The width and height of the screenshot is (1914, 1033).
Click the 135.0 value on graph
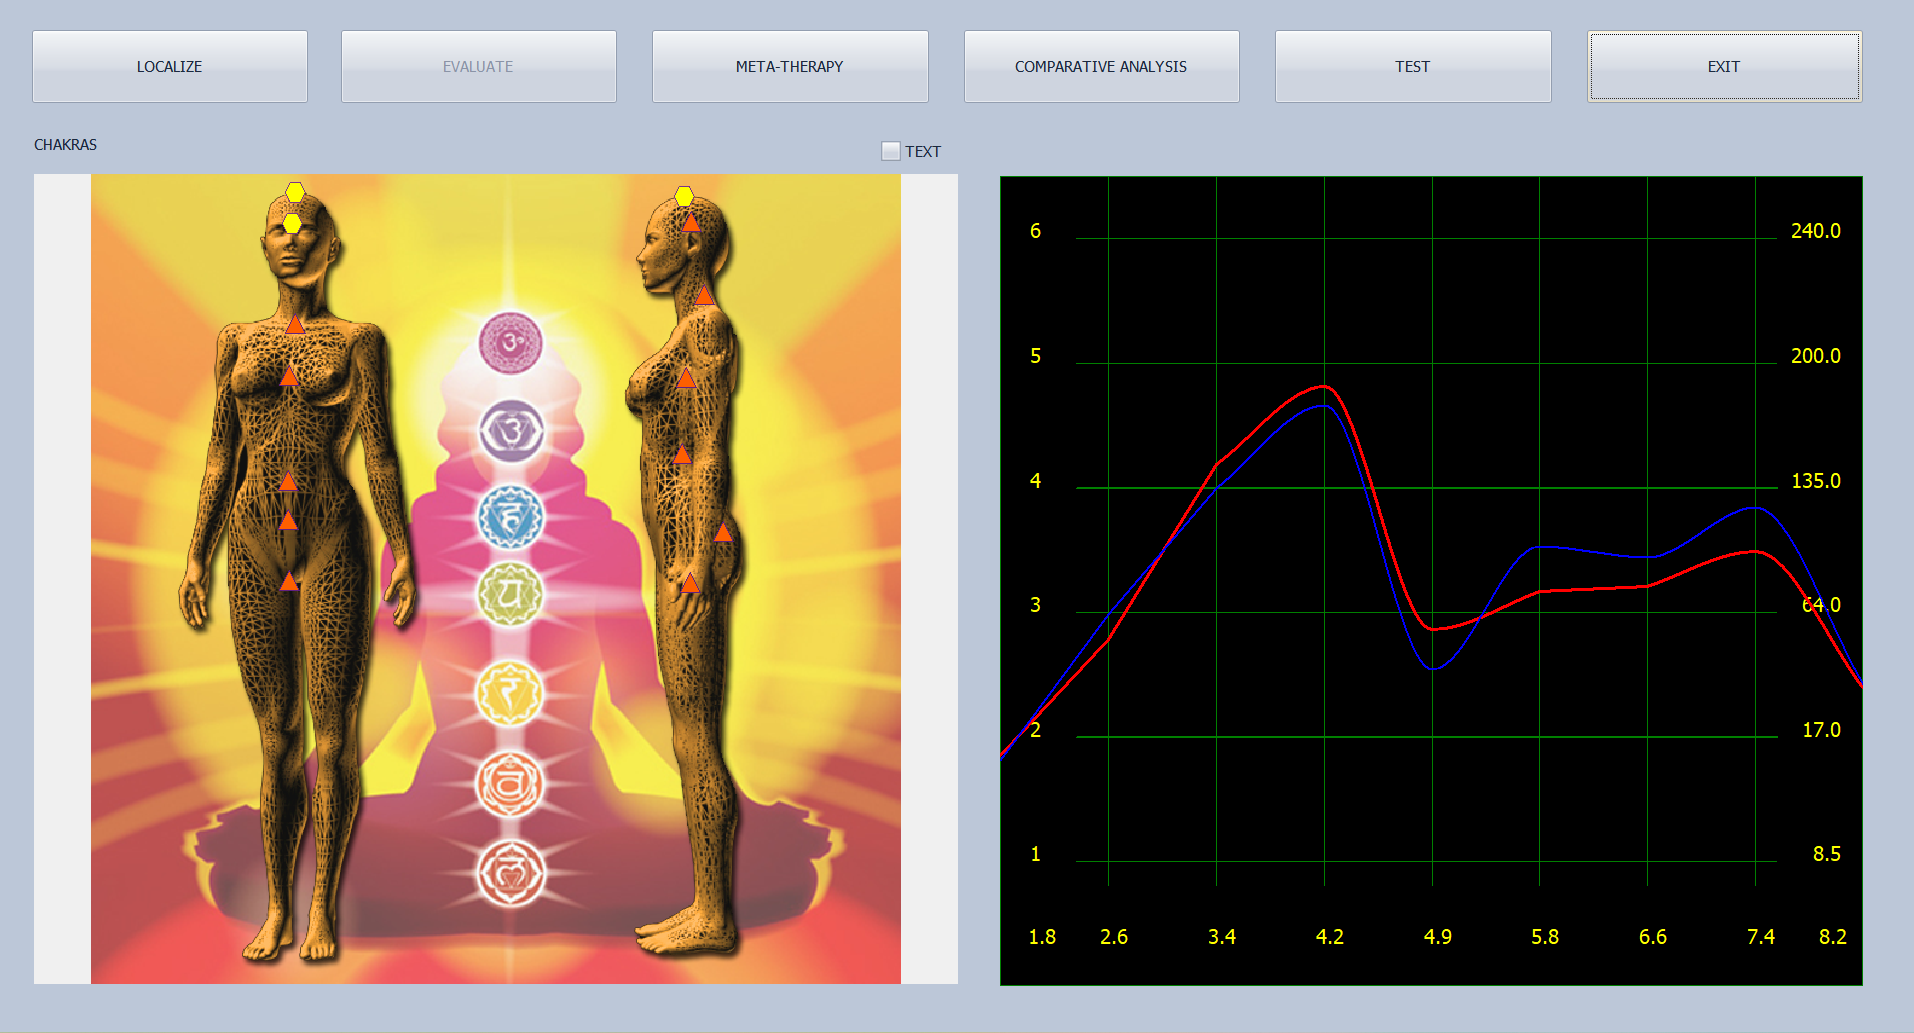pos(1815,481)
